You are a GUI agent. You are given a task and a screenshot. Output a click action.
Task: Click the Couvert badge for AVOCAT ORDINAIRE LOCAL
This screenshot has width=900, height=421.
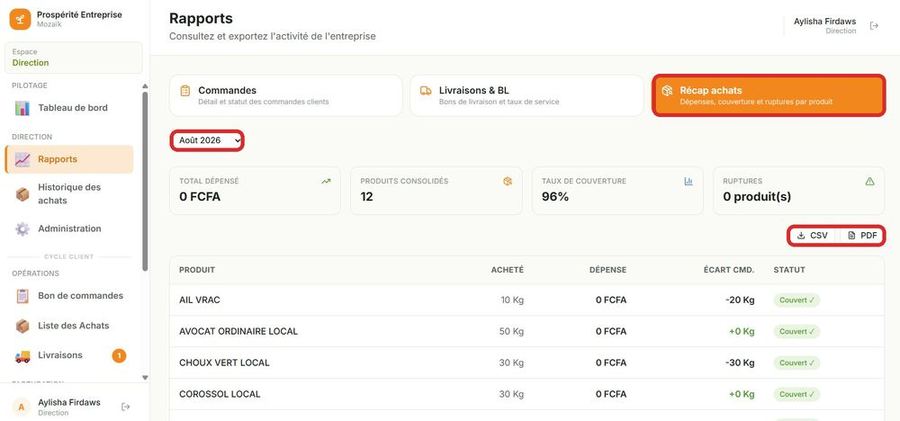797,331
